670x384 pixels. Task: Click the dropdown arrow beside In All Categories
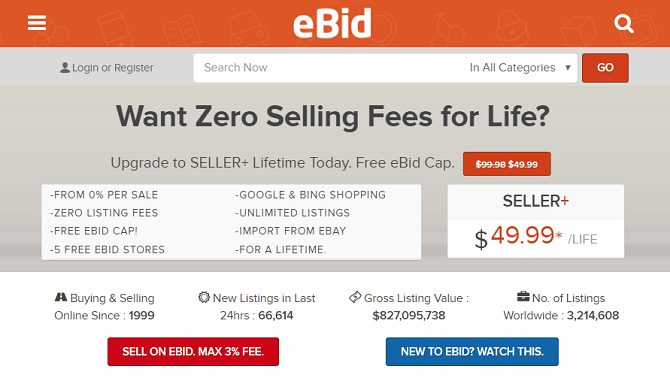(568, 67)
